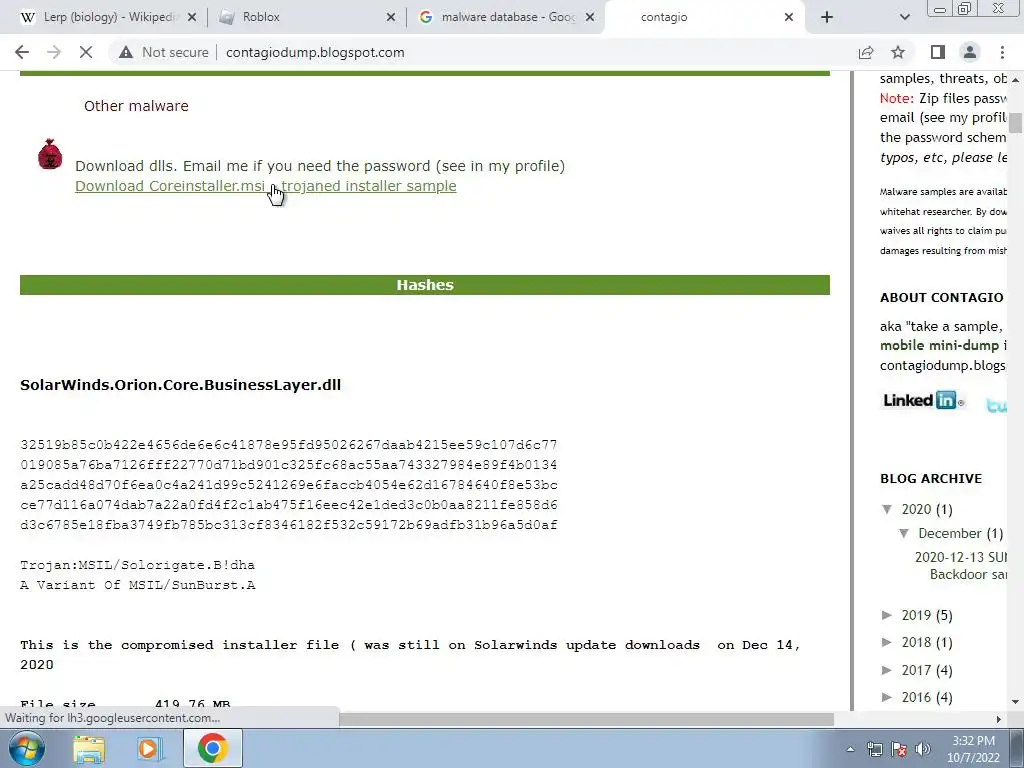Image resolution: width=1024 pixels, height=768 pixels.
Task: Click the horizontal scrollbar thumb
Action: (586, 719)
